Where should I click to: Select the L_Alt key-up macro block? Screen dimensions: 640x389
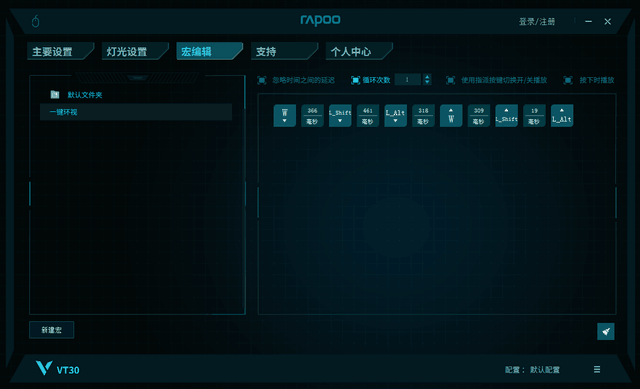[x=562, y=116]
